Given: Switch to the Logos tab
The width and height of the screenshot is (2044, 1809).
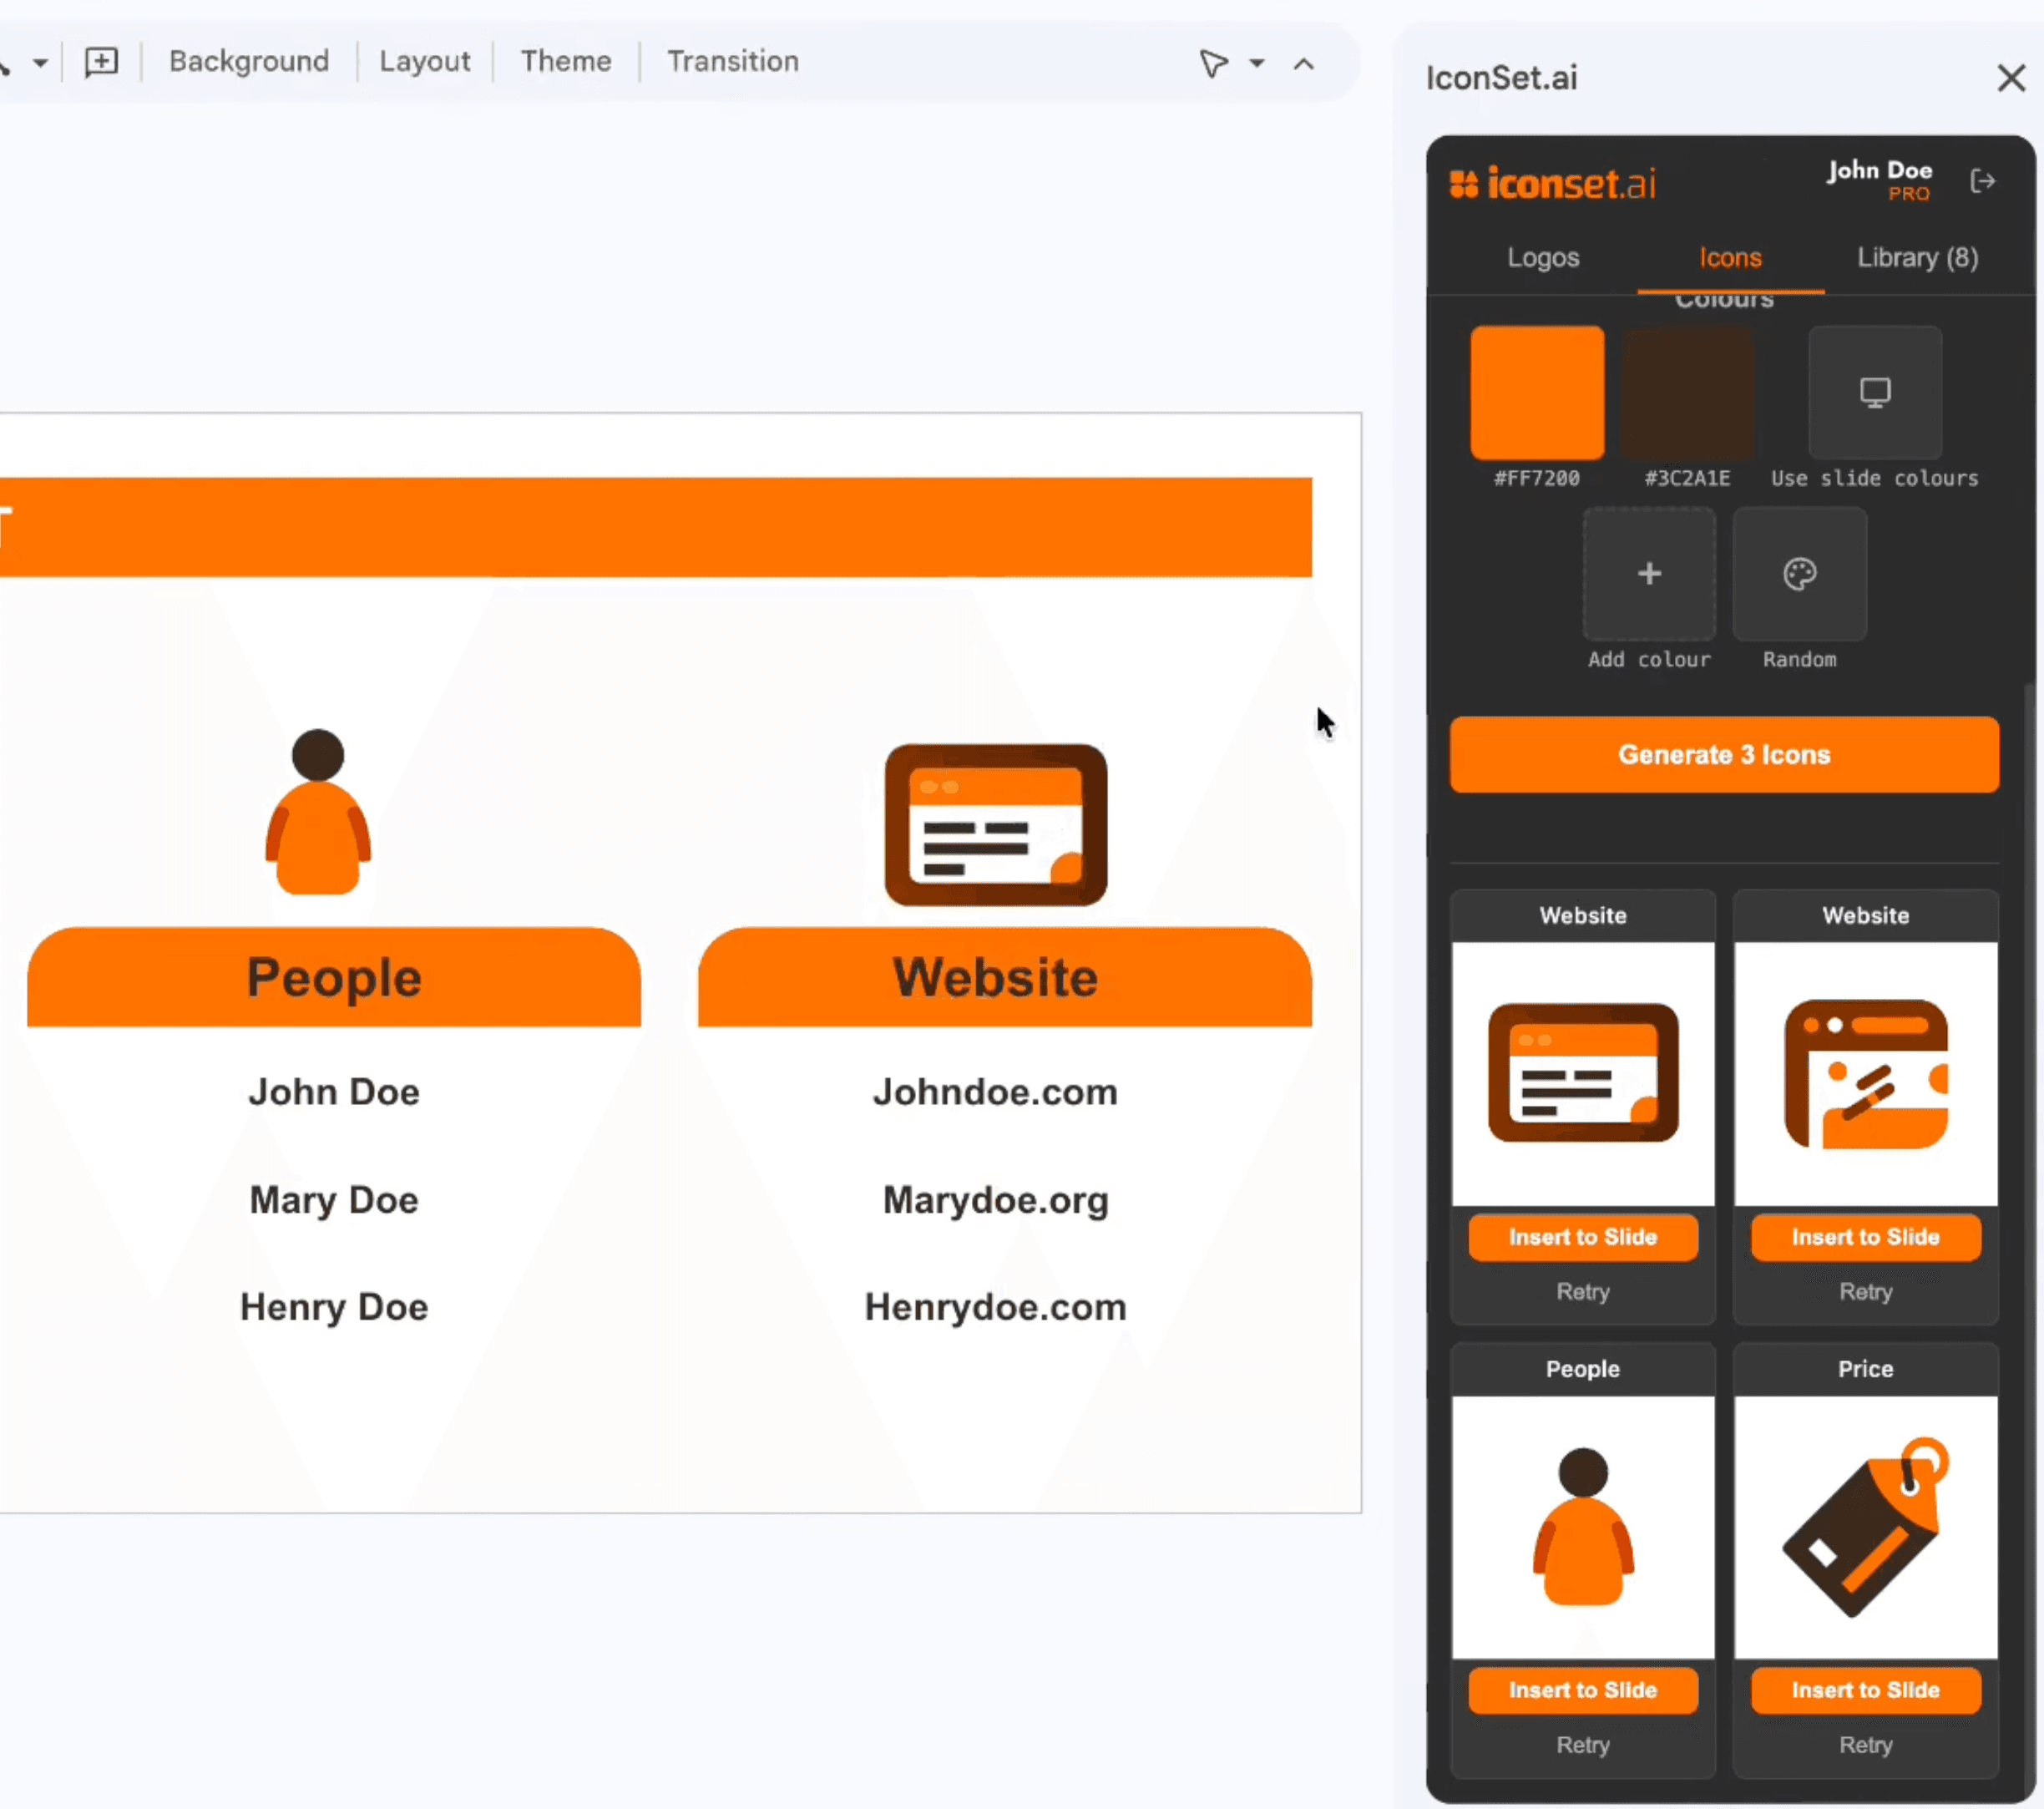Looking at the screenshot, I should (1543, 258).
